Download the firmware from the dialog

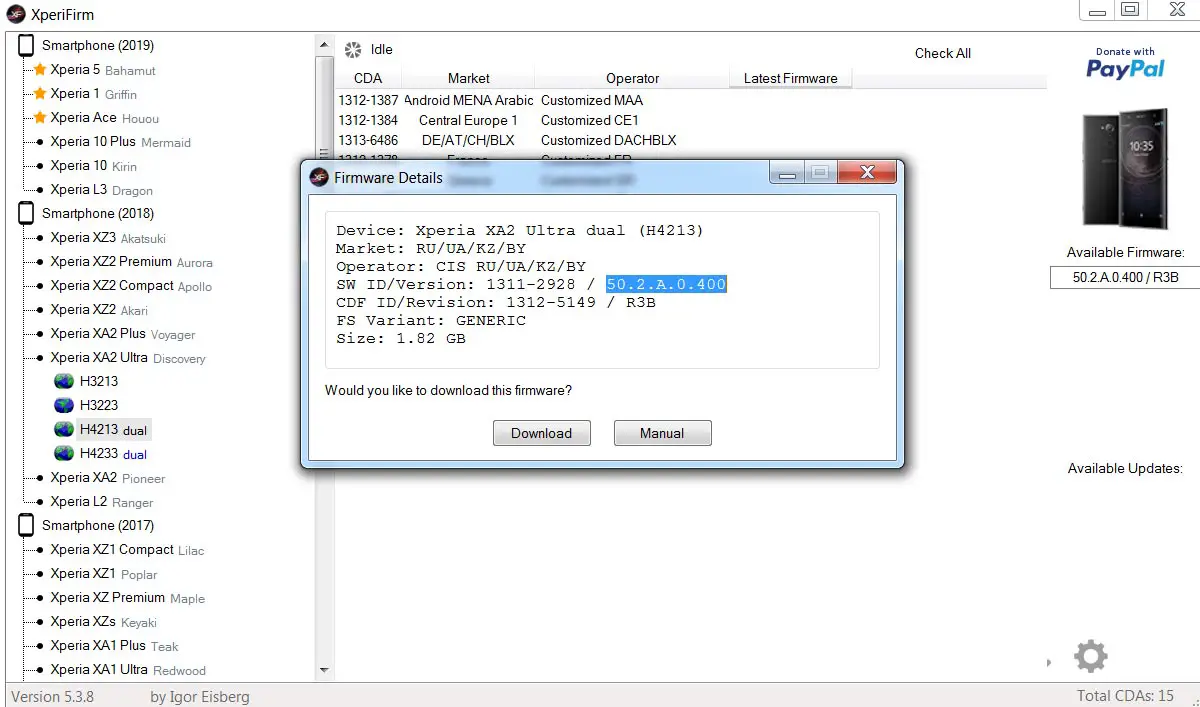tap(541, 433)
